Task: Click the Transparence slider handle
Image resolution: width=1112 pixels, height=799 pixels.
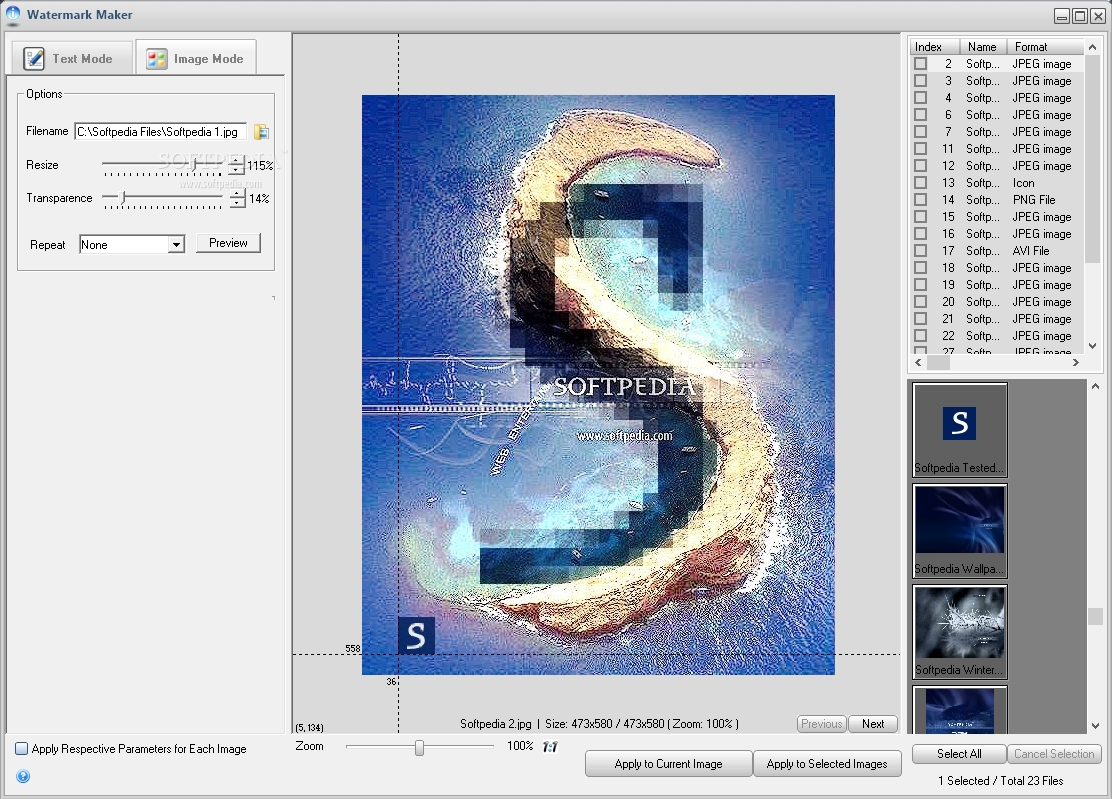Action: point(123,197)
